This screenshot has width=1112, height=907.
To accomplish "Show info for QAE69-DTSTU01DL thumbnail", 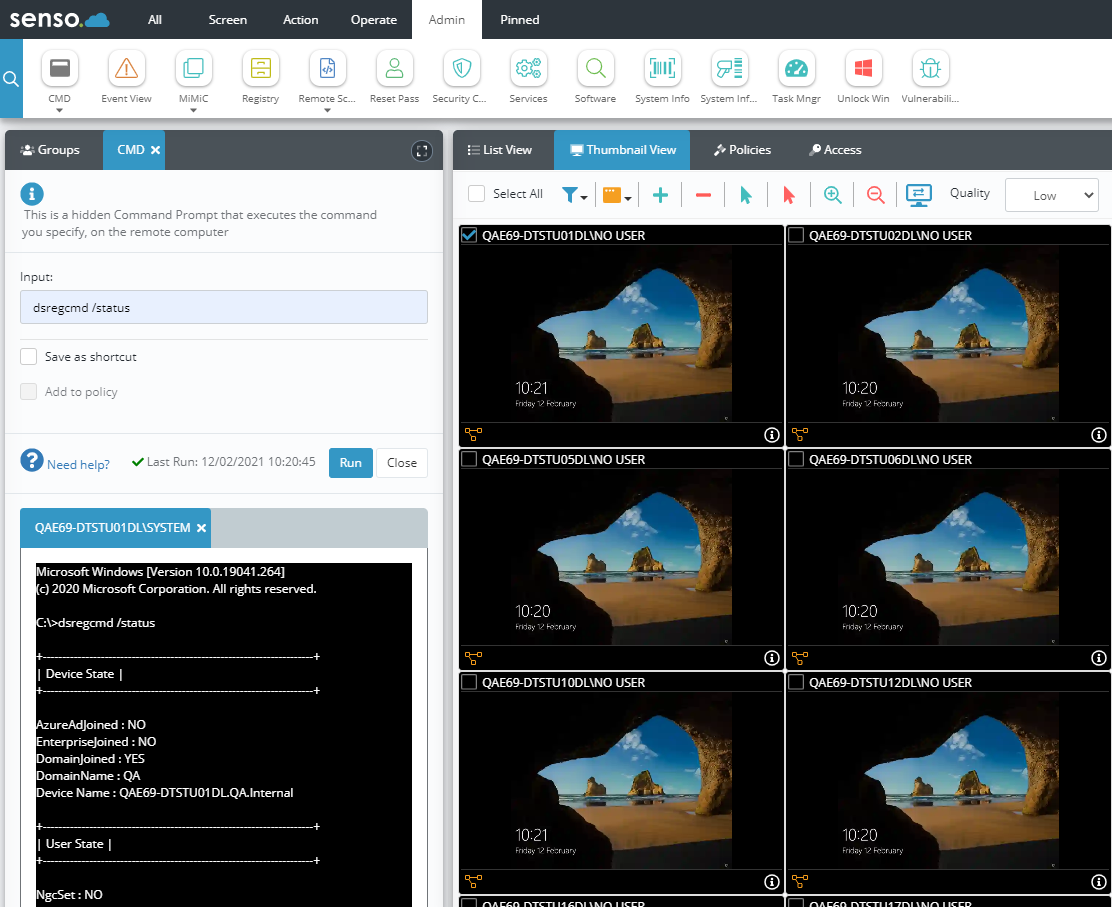I will point(772,435).
